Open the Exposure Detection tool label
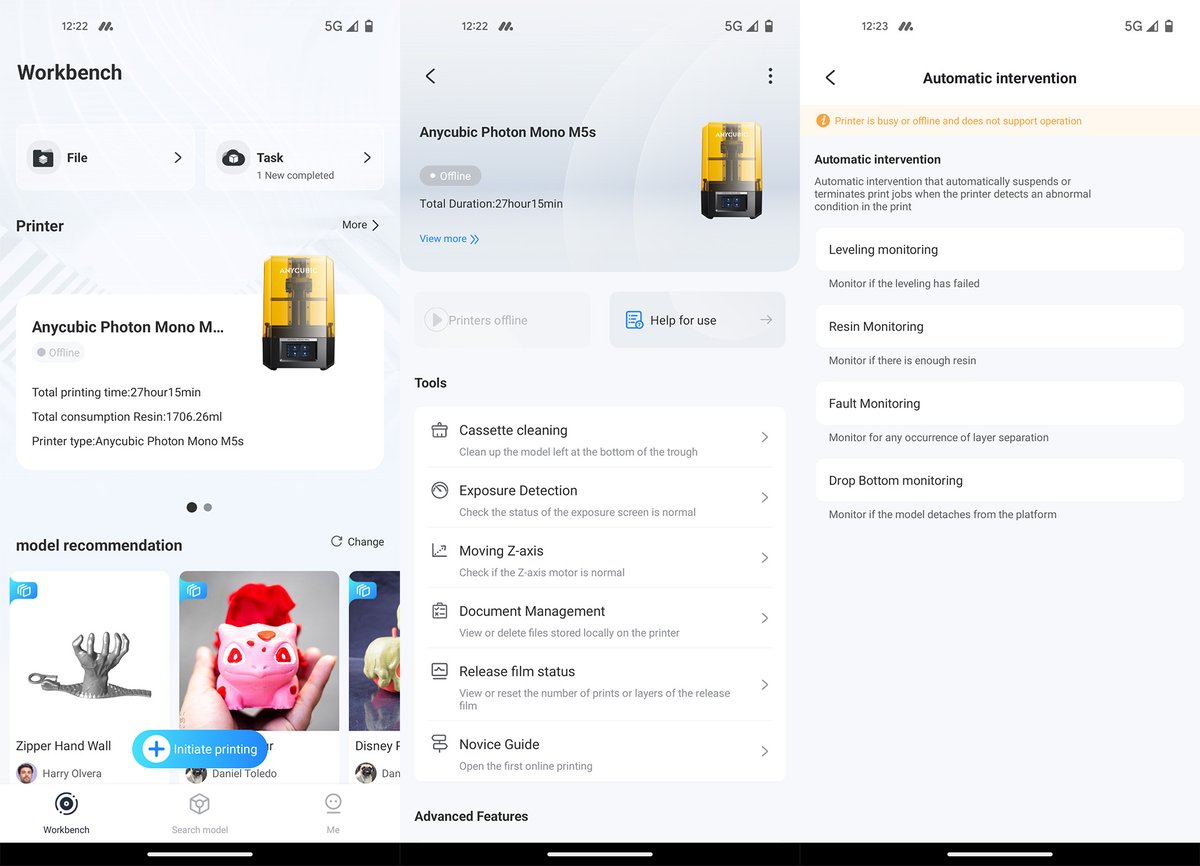Image resolution: width=1200 pixels, height=866 pixels. tap(518, 490)
